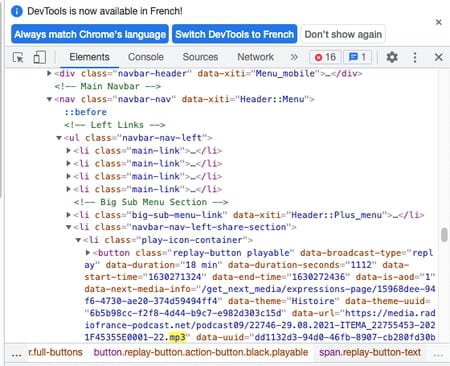Click the DOM tree vertical scrollbar thumb
The height and width of the screenshot is (366, 450).
click(444, 235)
